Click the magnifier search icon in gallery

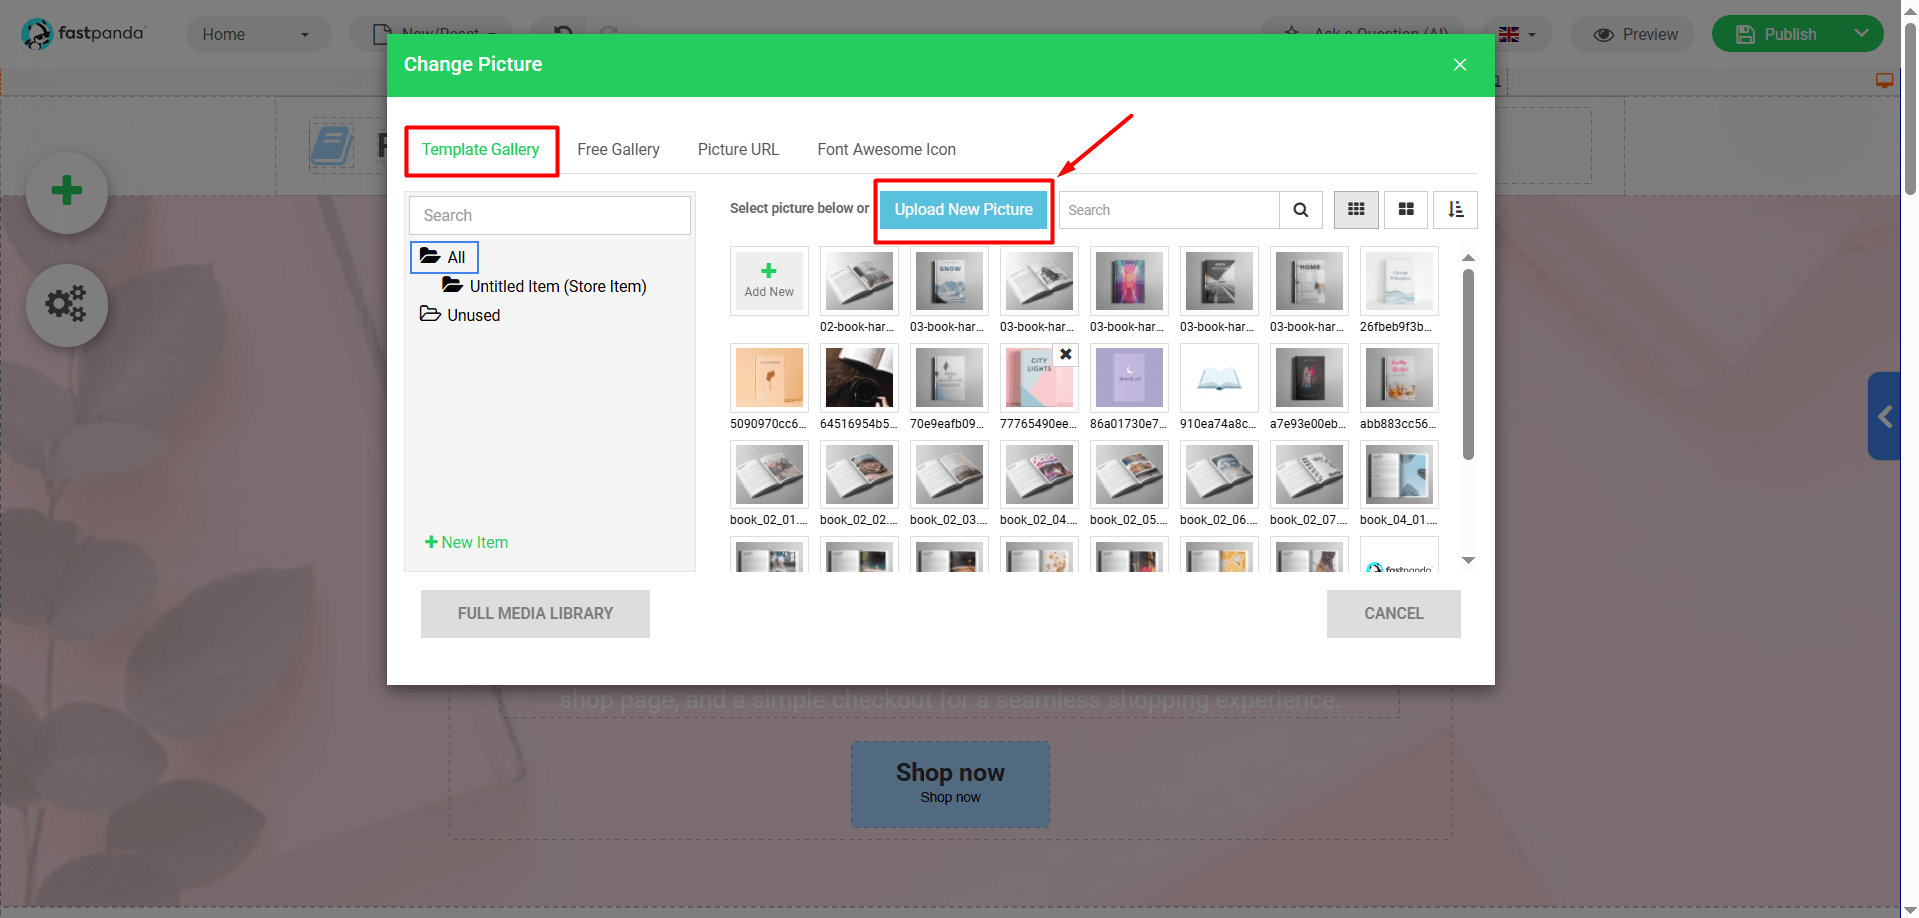pyautogui.click(x=1300, y=210)
